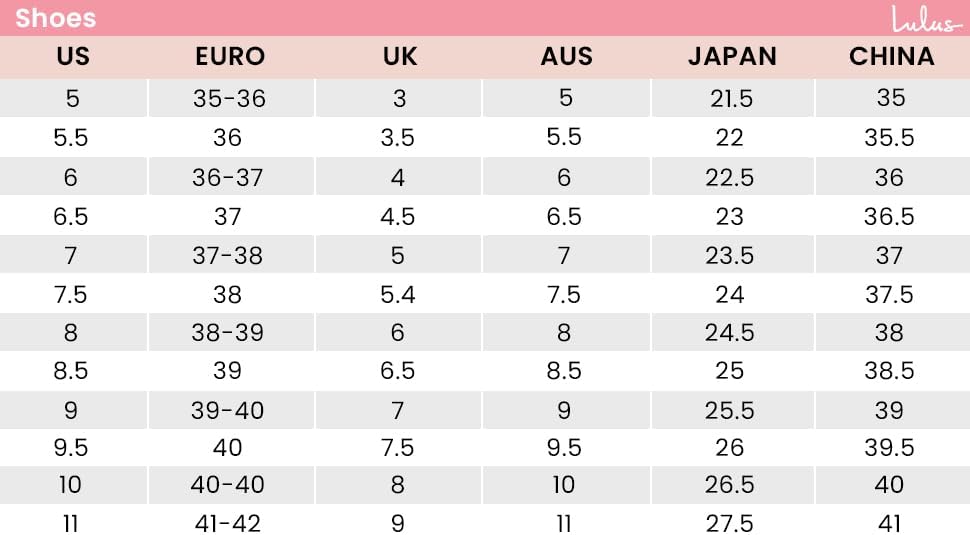This screenshot has height=535, width=970.
Task: Click the EURO 39-40 cell
Action: (x=228, y=410)
